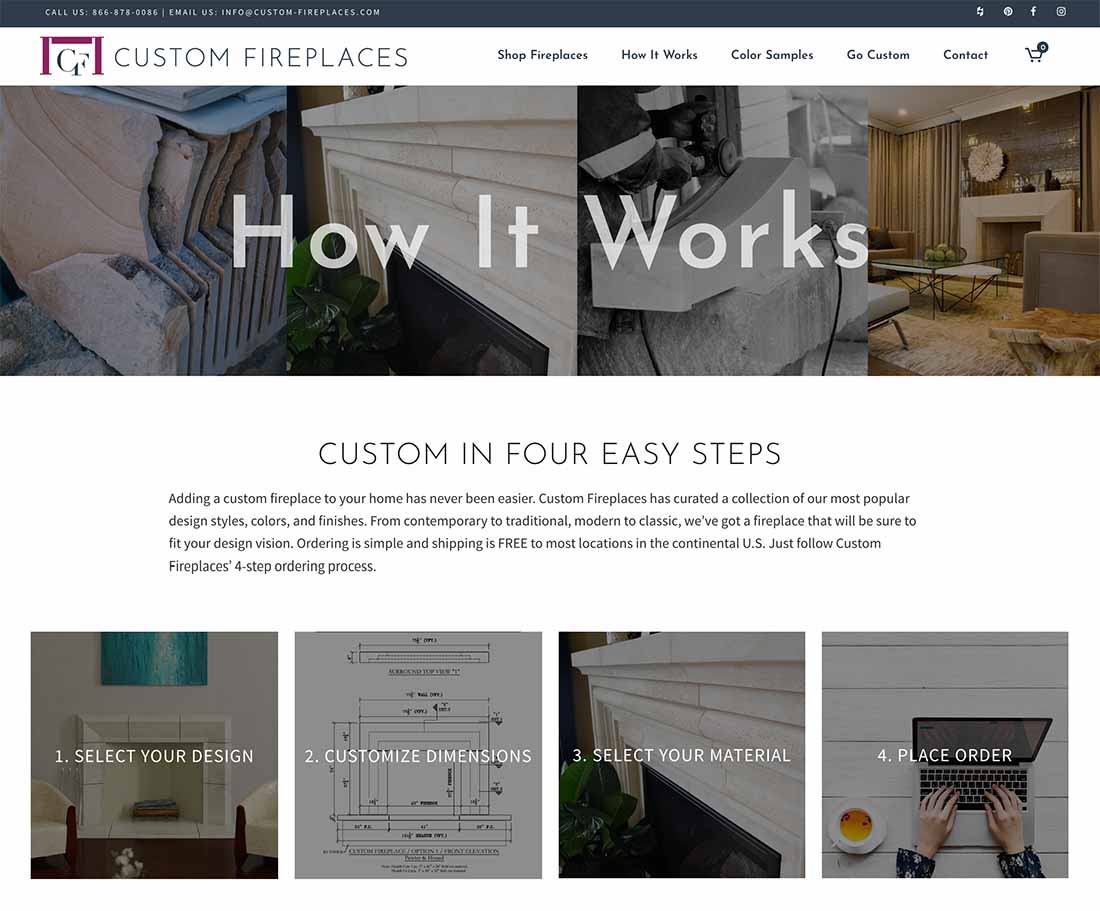The image size is (1100, 911).
Task: Open Color Samples in navigation
Action: [772, 55]
